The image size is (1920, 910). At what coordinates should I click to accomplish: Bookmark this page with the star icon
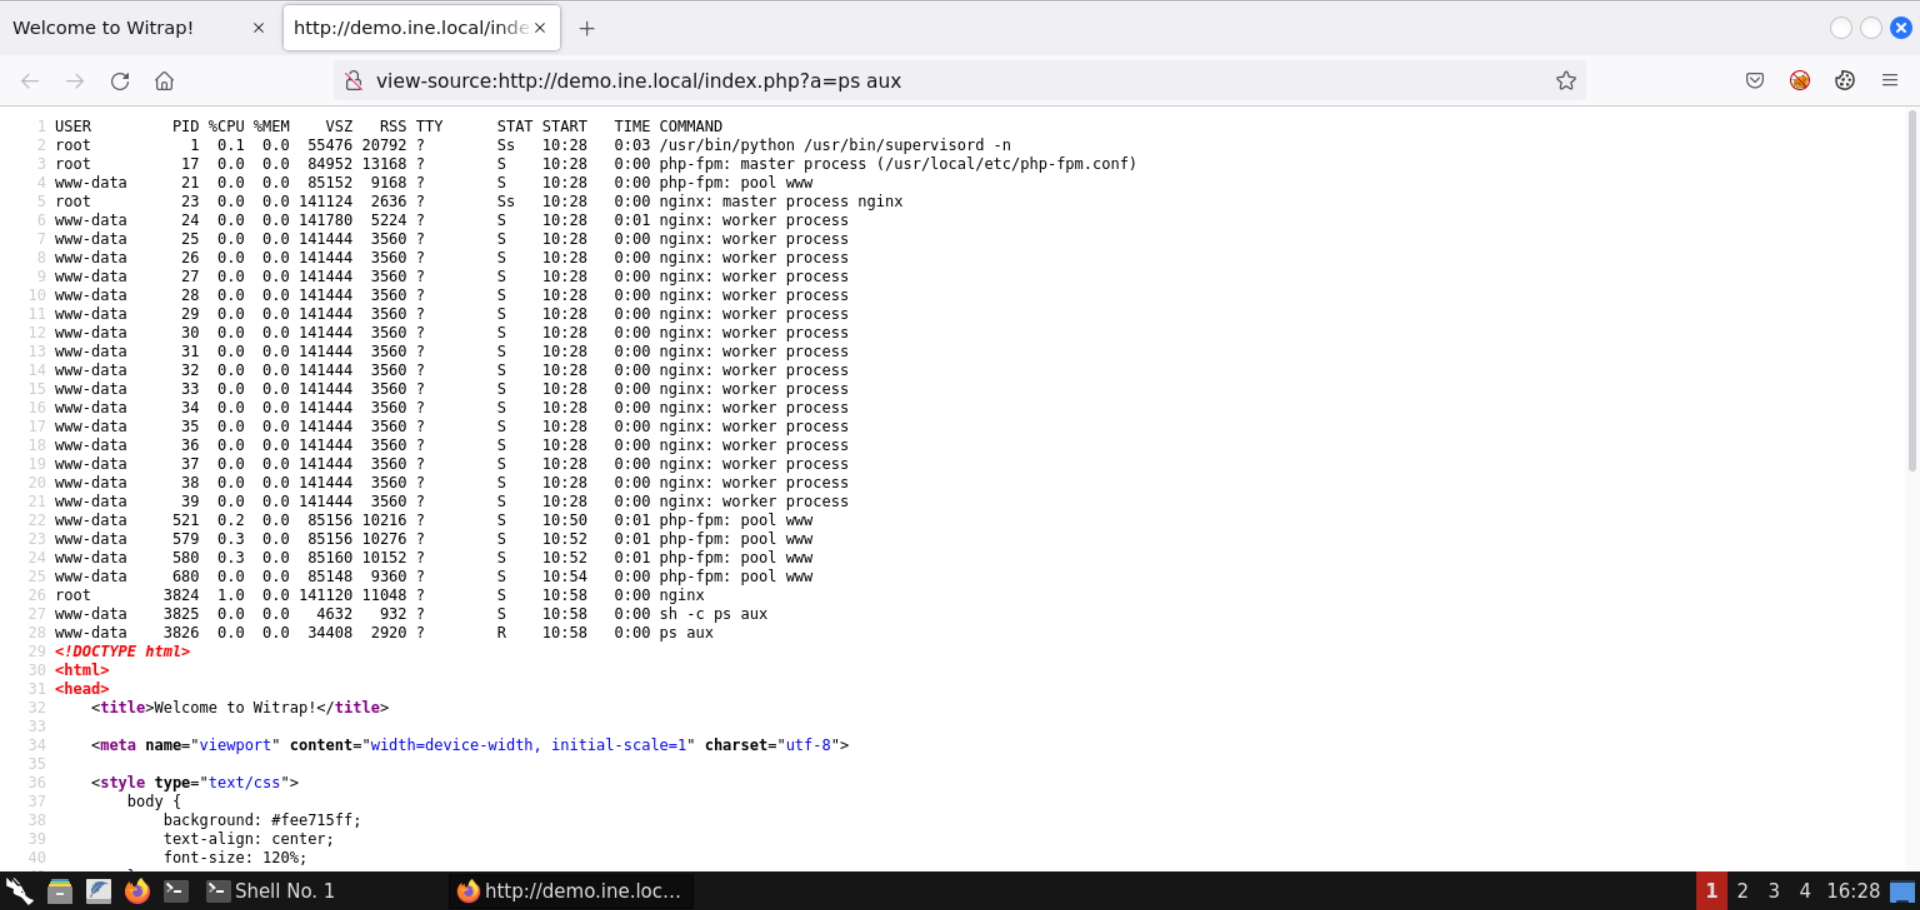pos(1566,81)
